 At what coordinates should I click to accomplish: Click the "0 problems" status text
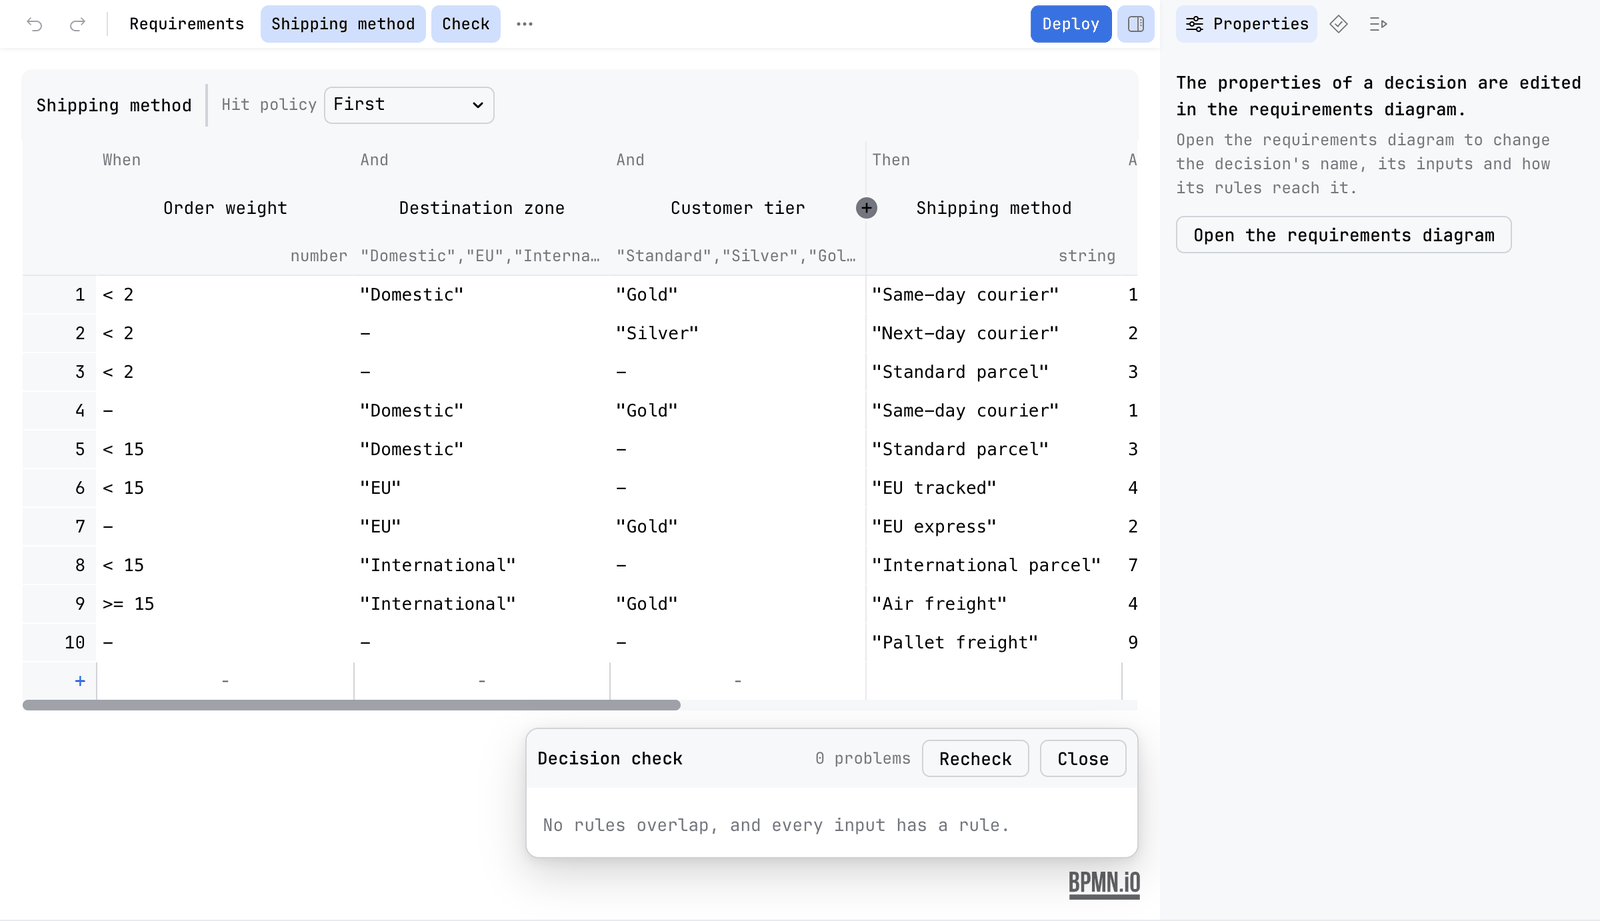(863, 759)
